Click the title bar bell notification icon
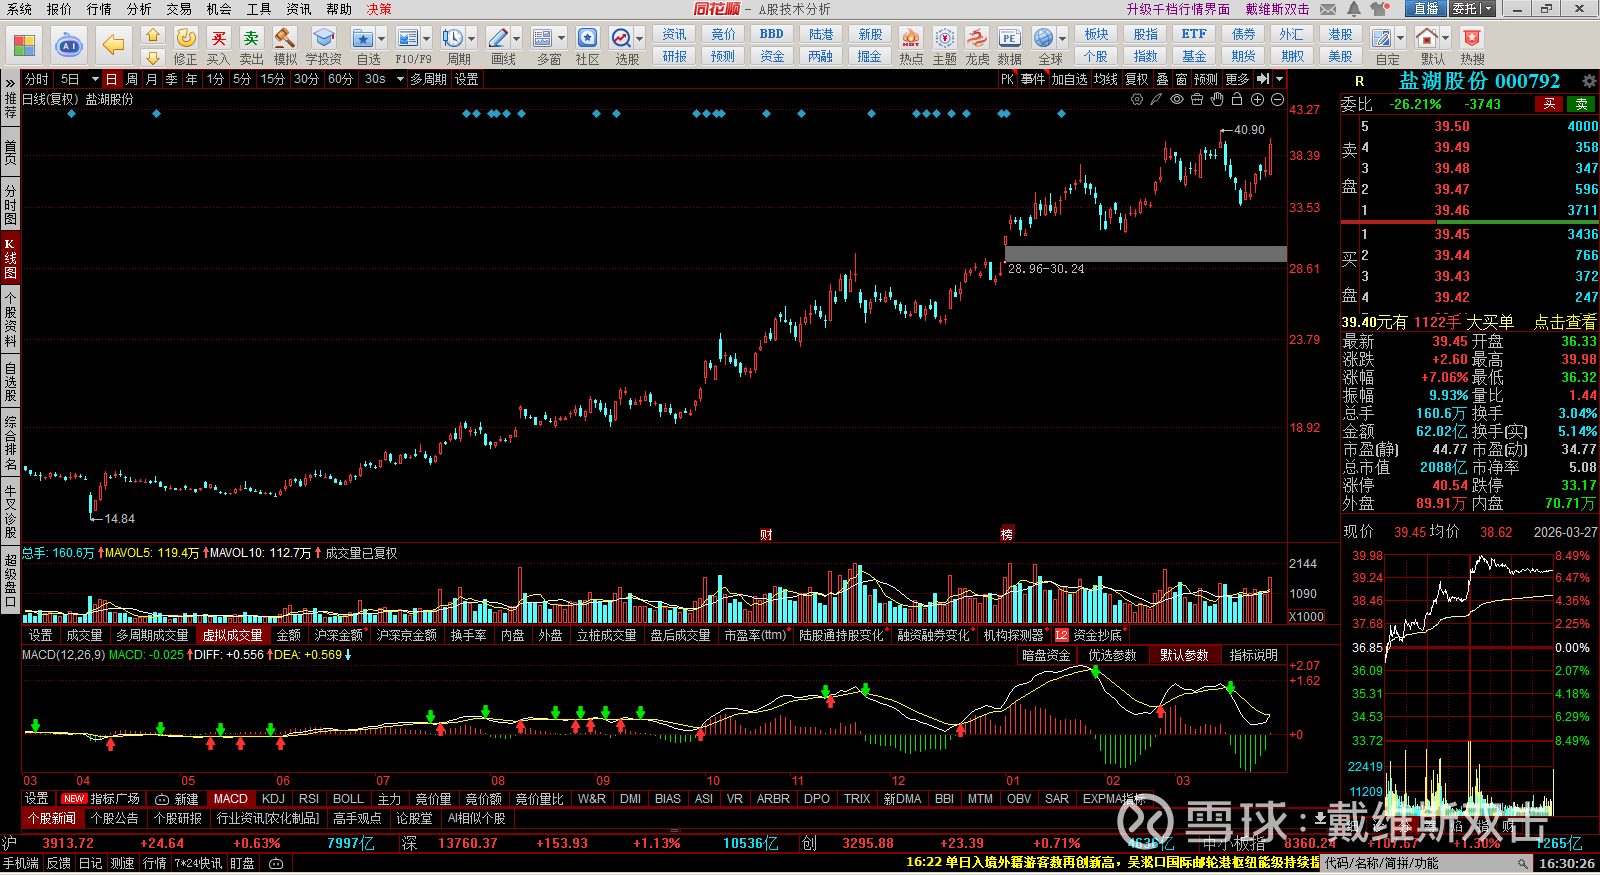 1353,9
